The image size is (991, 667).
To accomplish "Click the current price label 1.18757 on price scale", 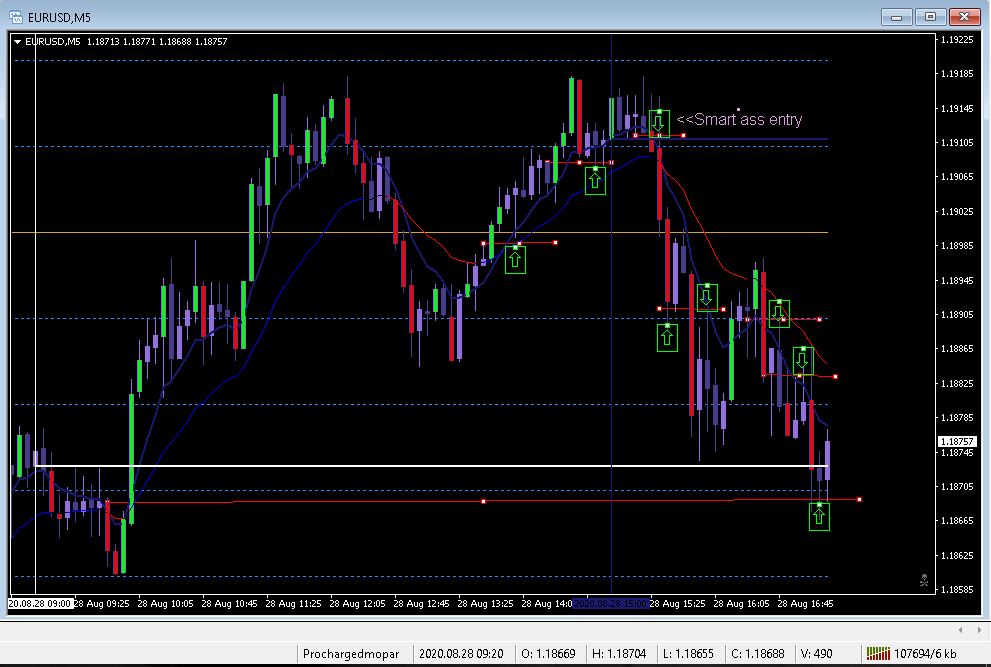I will [956, 441].
